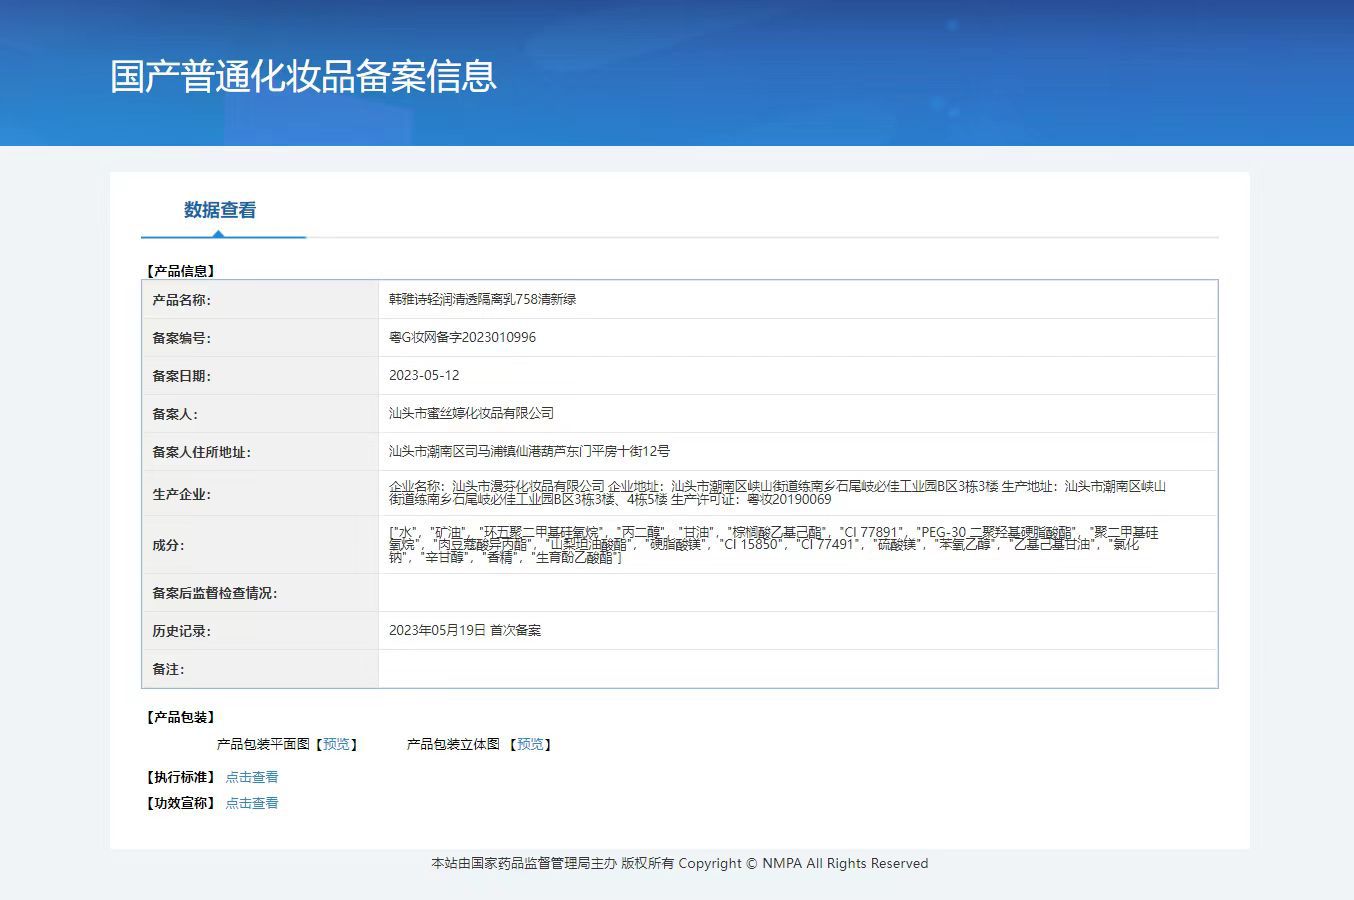1354x900 pixels.
Task: Open 点击查看 next to 功效宣称
Action: (252, 803)
